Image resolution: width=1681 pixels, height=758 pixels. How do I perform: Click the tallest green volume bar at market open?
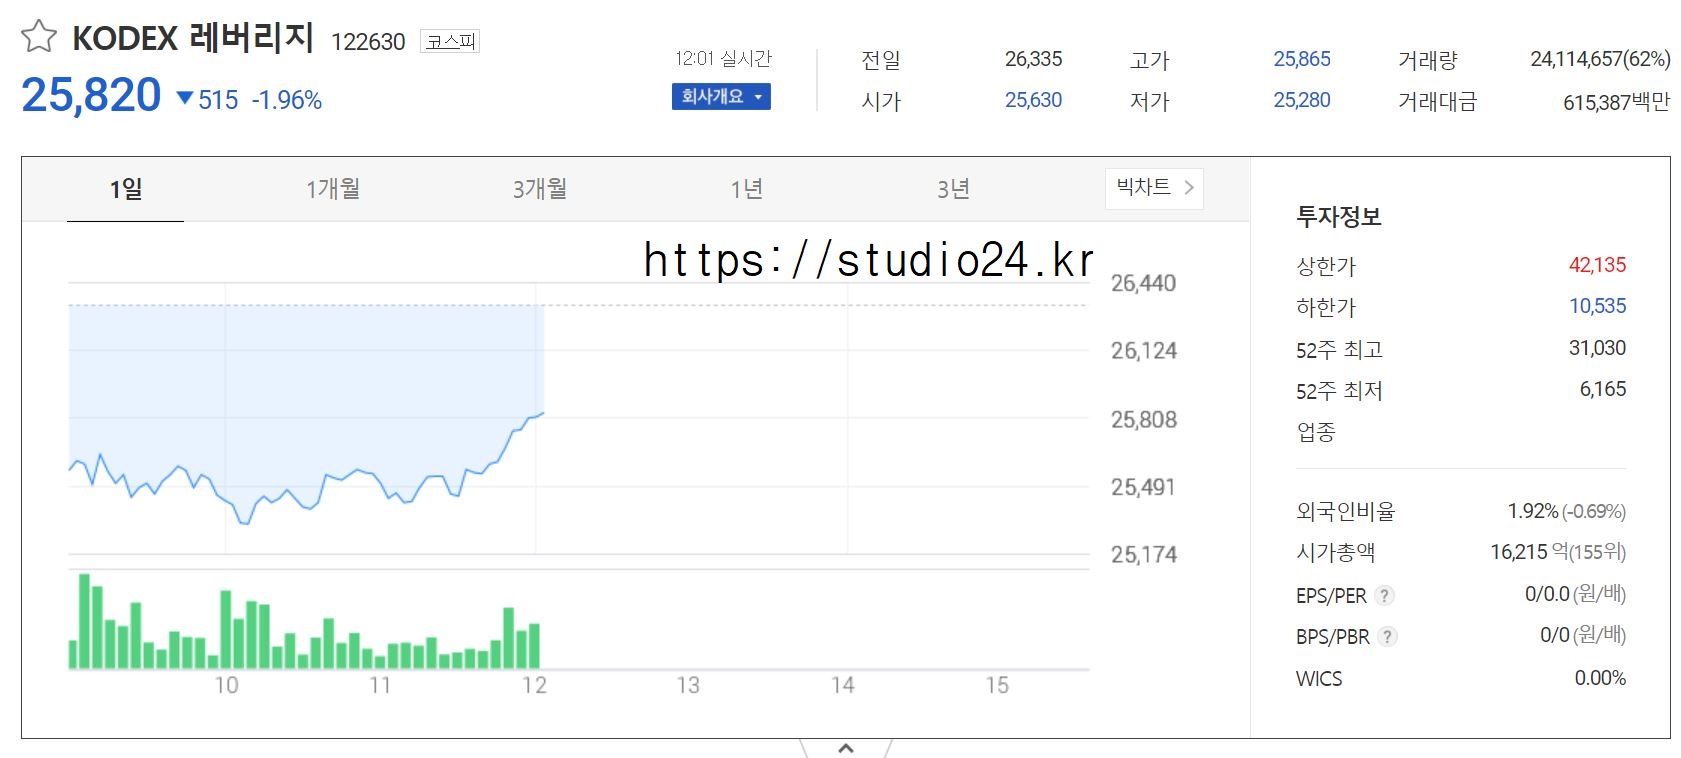point(84,621)
